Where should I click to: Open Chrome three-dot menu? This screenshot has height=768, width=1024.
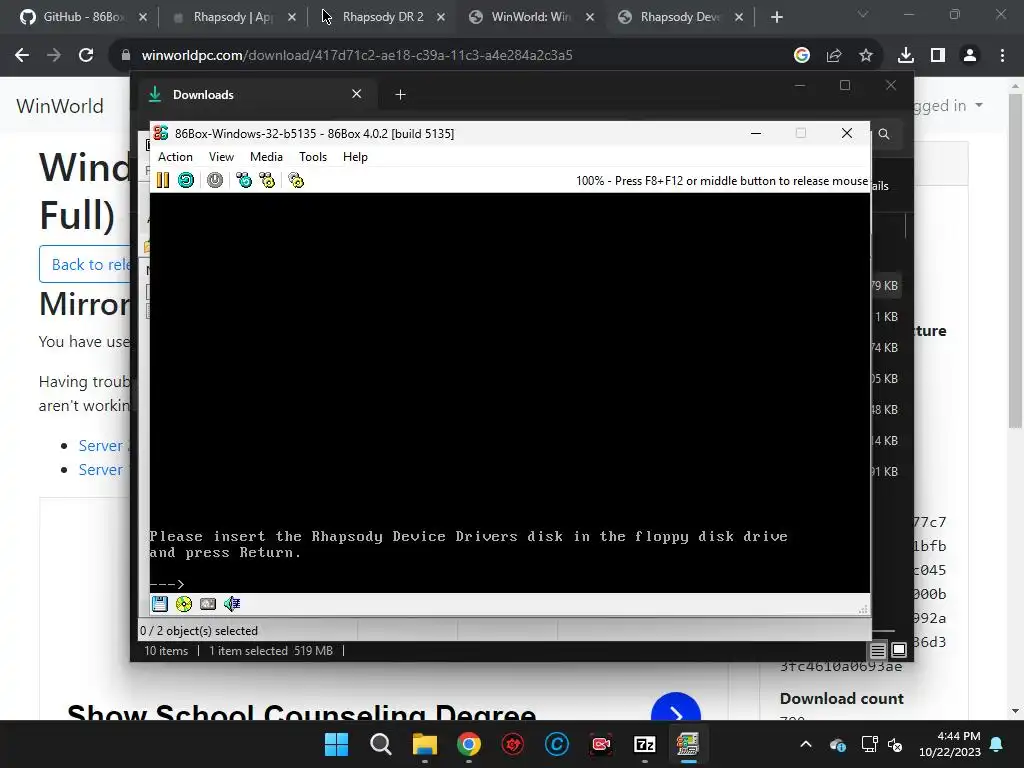[x=1002, y=56]
